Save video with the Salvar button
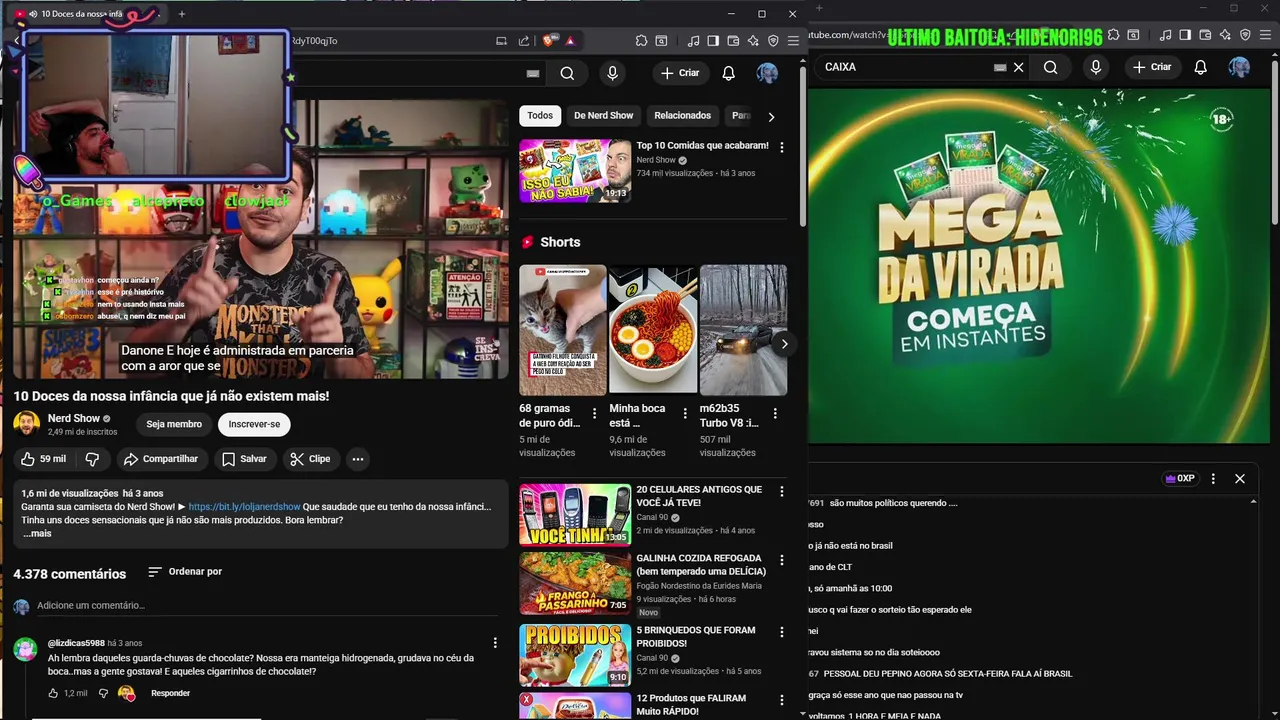 tap(244, 459)
